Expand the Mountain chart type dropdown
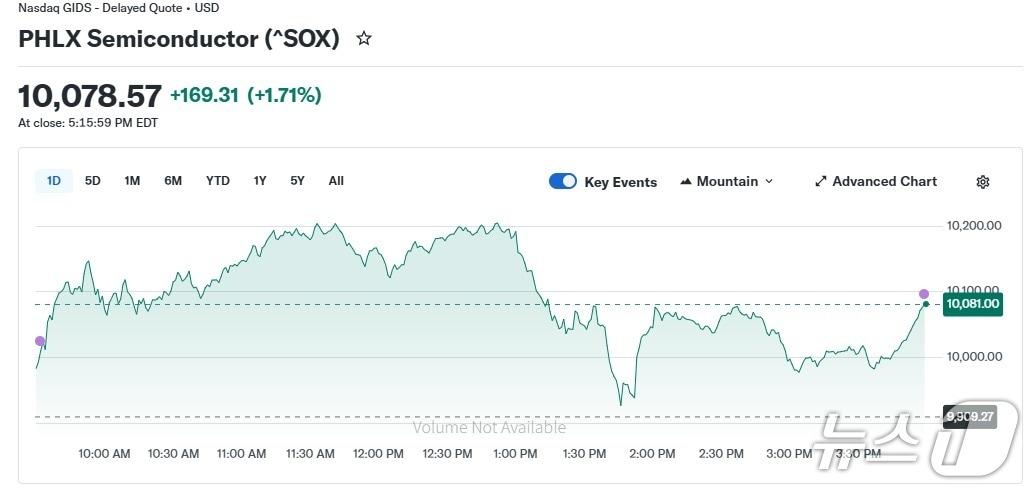 pos(768,182)
